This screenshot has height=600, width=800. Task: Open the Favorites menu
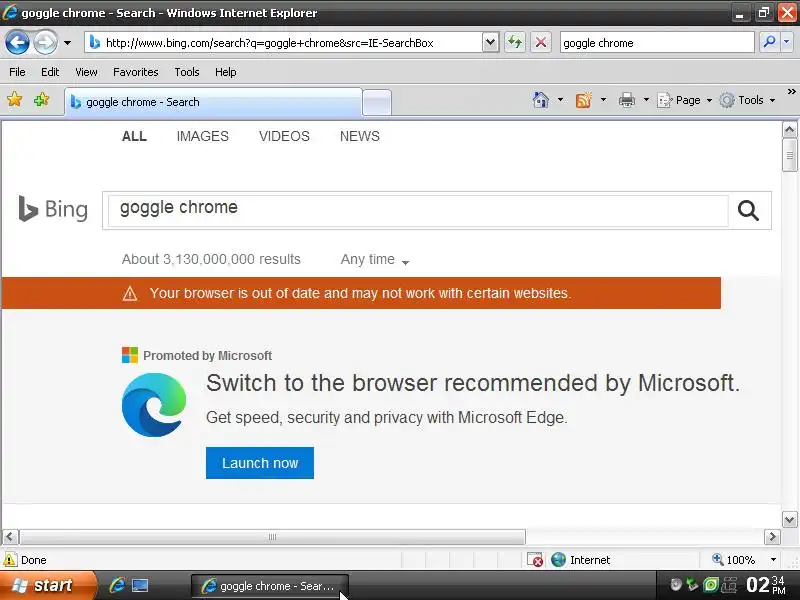[x=136, y=72]
